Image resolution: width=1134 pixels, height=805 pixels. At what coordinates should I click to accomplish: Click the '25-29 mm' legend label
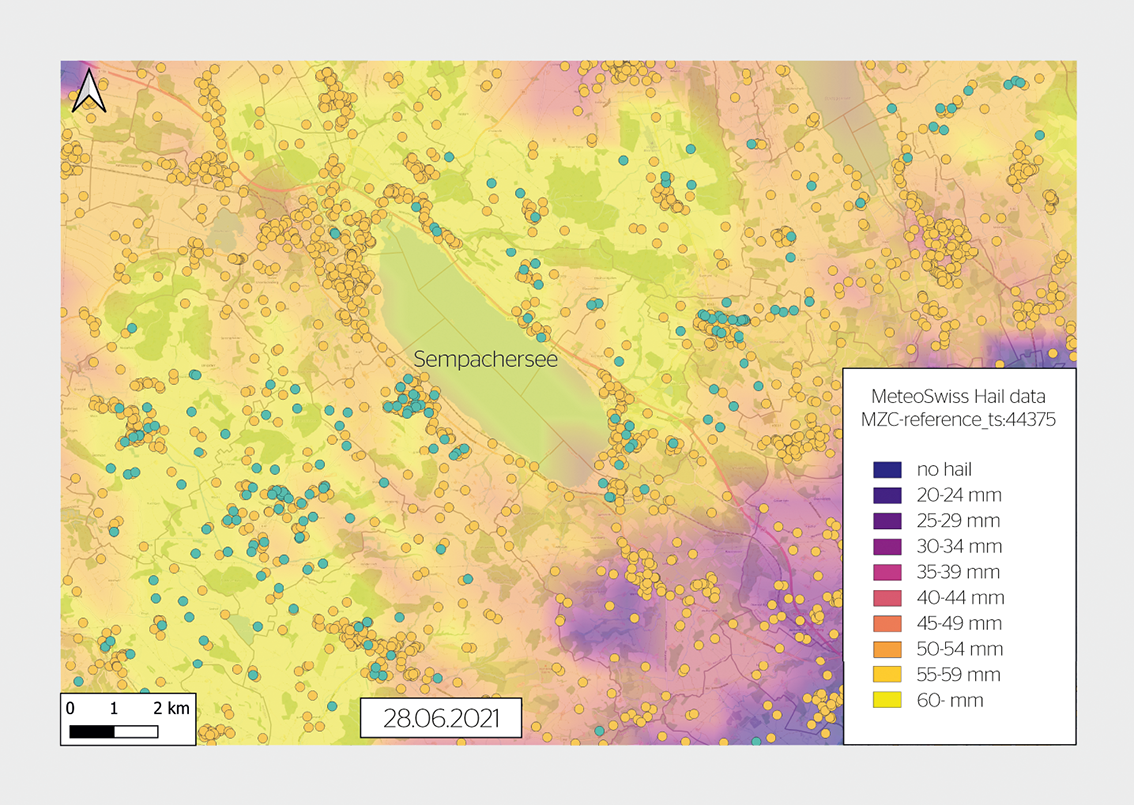958,521
